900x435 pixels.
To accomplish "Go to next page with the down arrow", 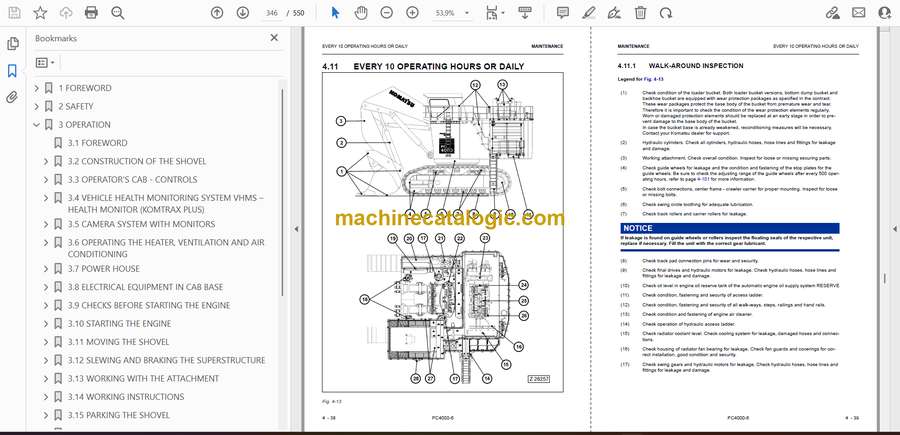I will [243, 13].
